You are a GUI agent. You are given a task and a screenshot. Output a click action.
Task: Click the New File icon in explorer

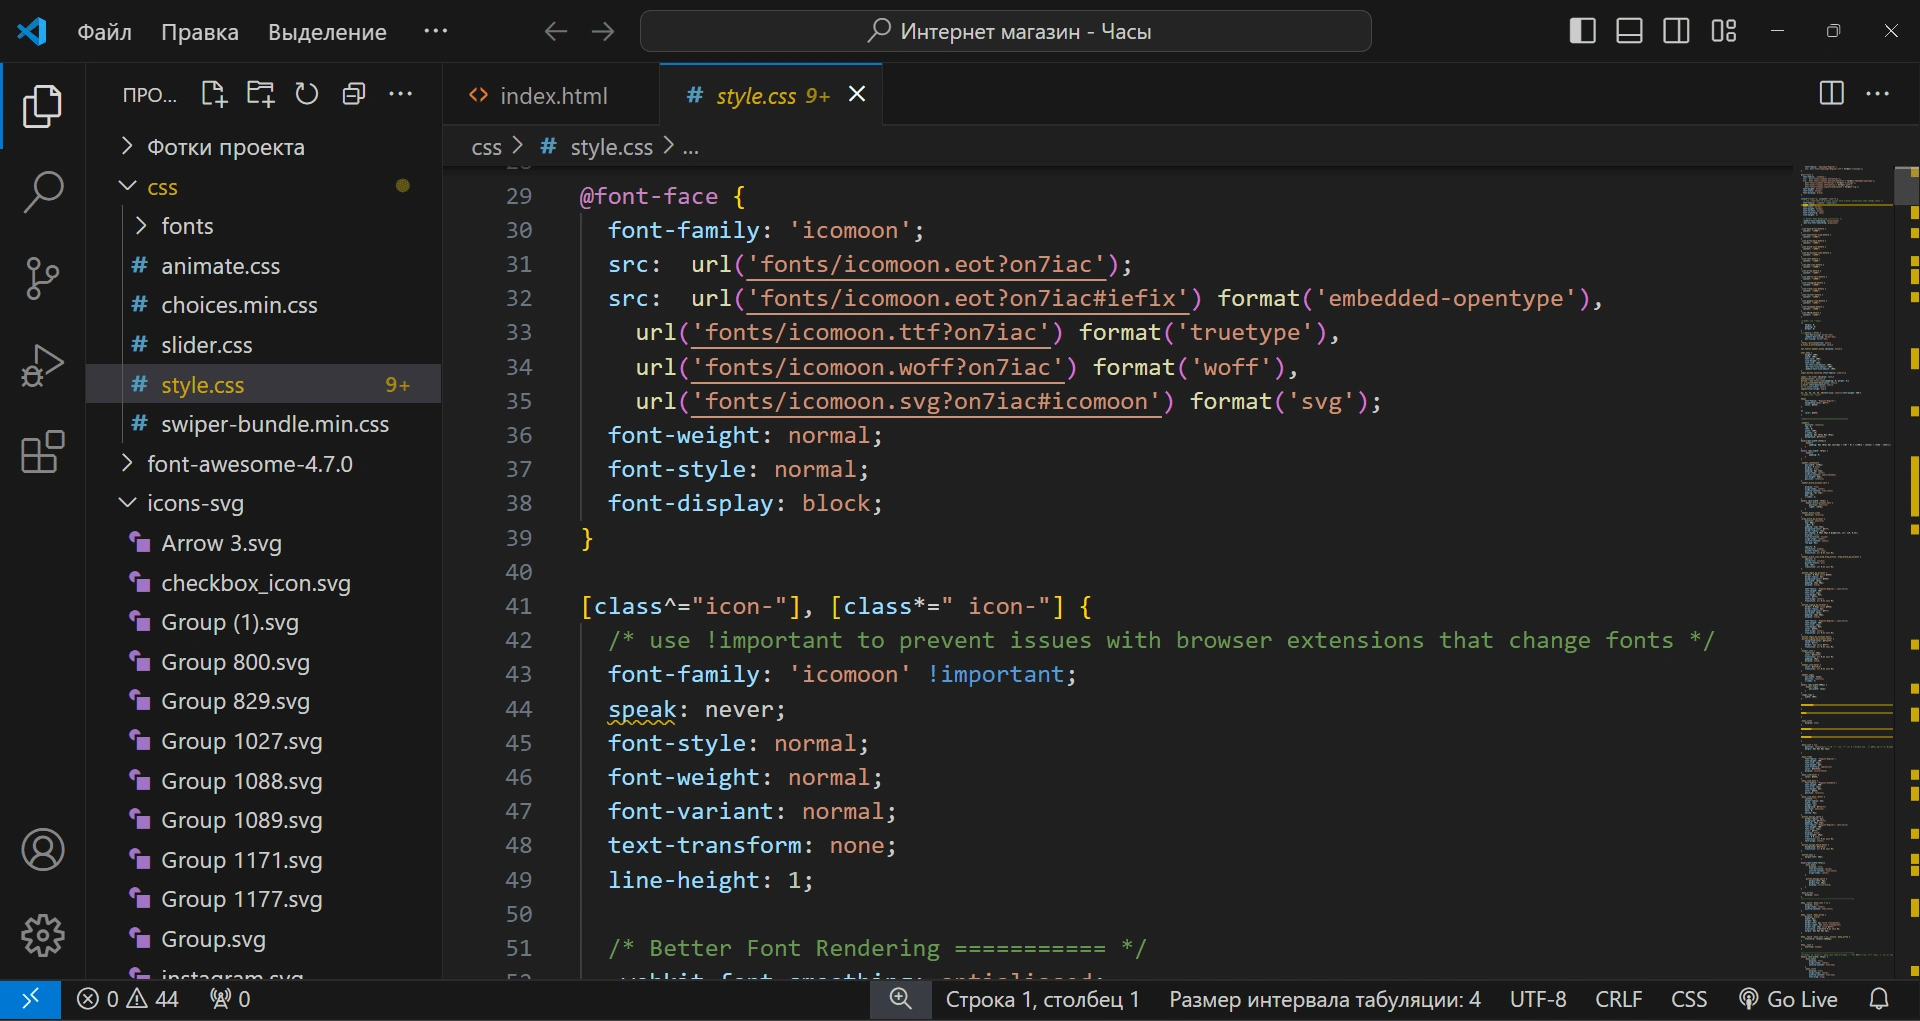coord(213,94)
